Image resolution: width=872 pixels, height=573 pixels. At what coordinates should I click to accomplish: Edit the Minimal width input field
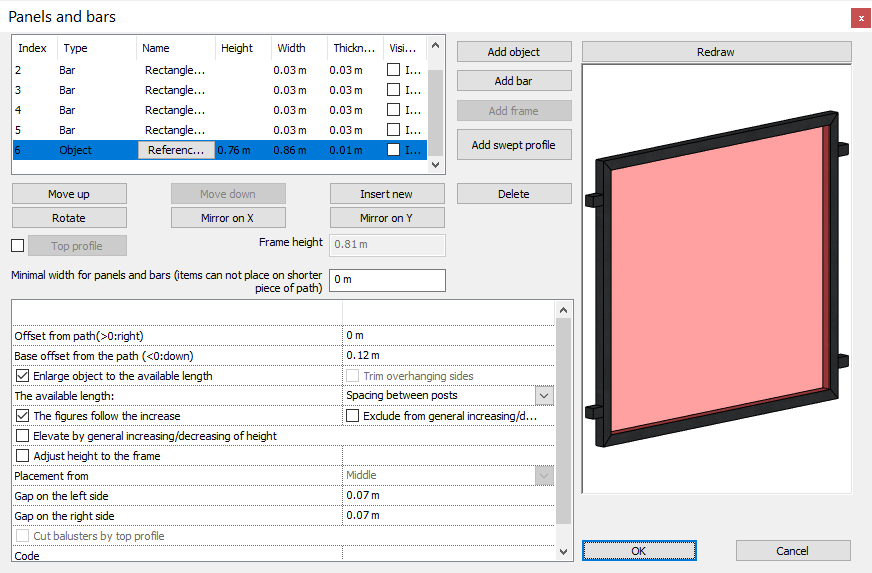tap(387, 280)
